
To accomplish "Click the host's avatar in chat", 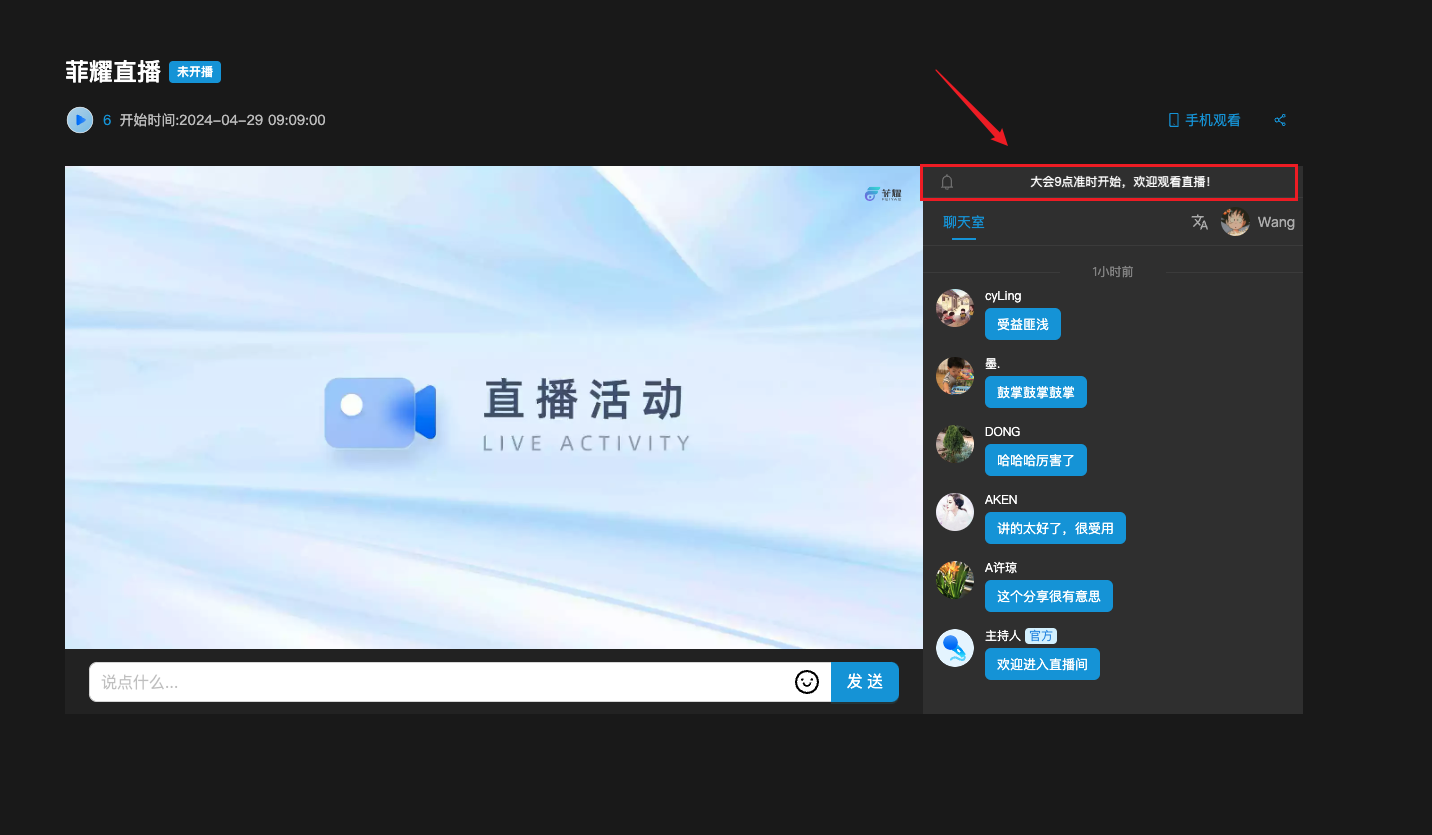I will 955,648.
